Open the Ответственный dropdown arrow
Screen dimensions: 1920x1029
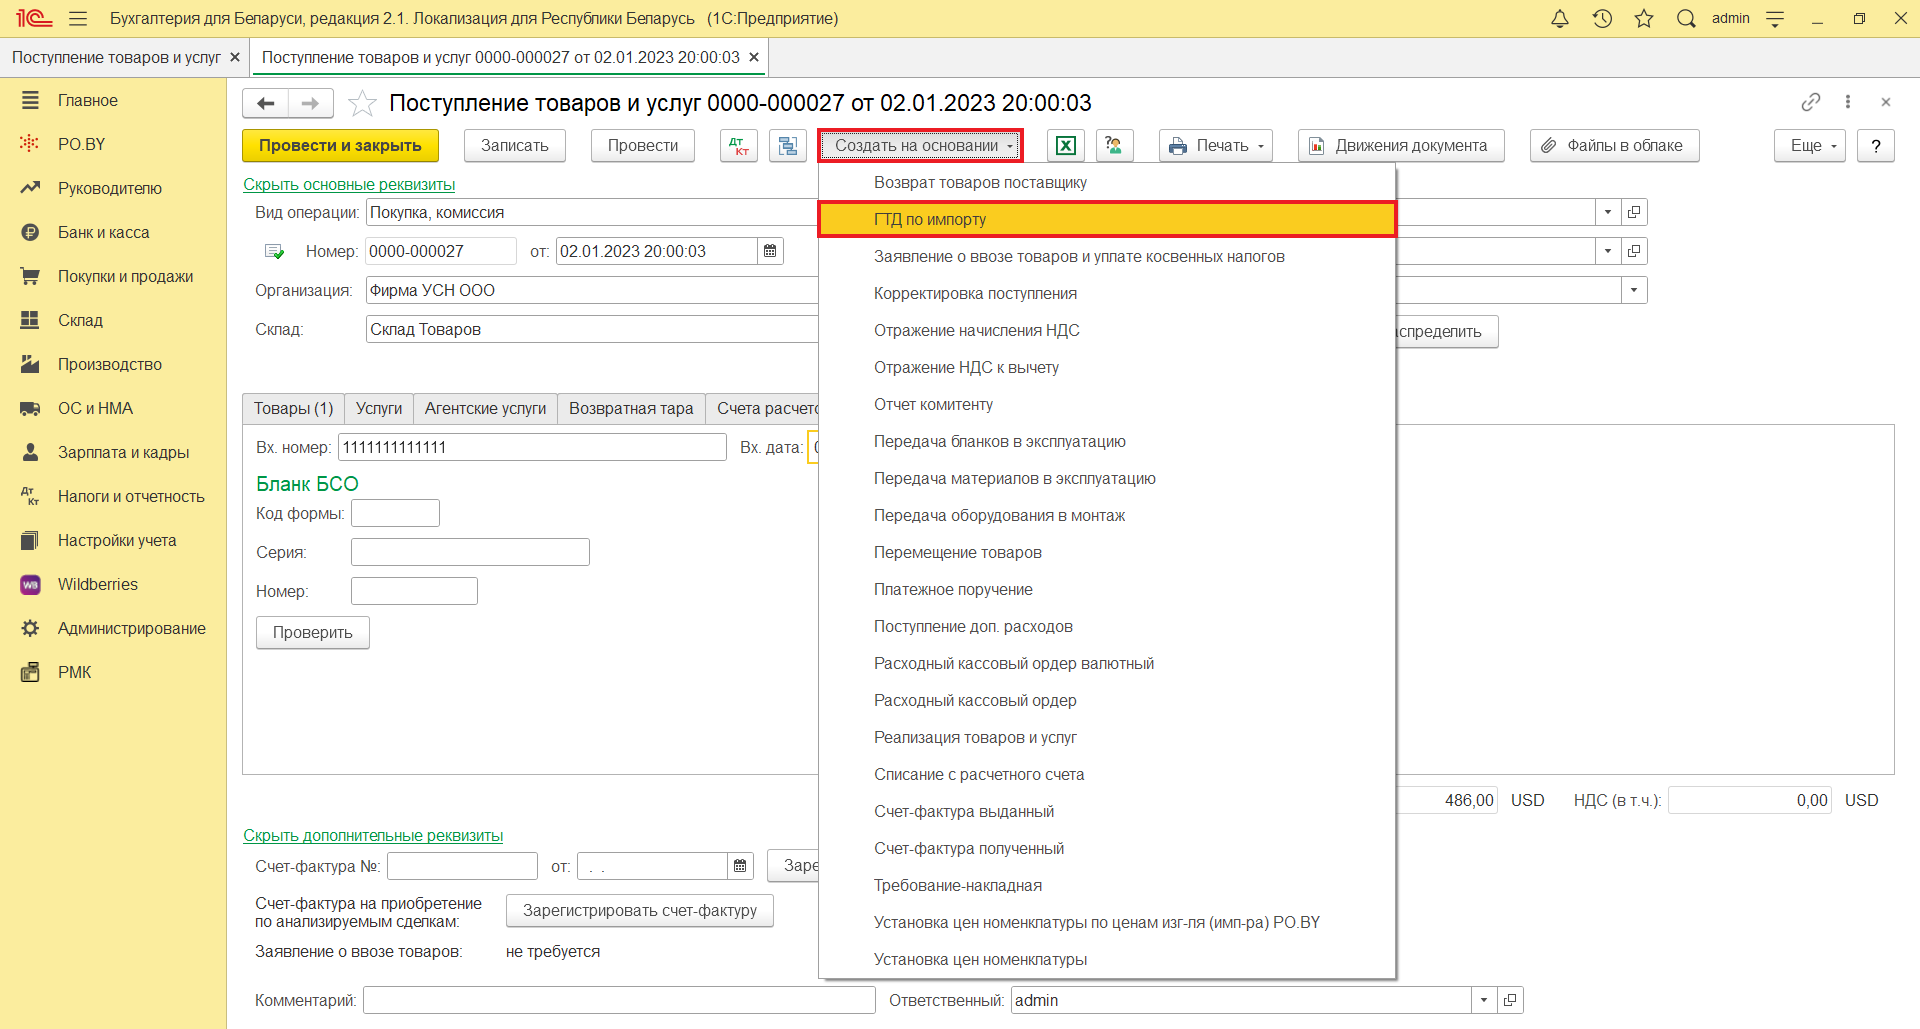click(x=1484, y=1000)
